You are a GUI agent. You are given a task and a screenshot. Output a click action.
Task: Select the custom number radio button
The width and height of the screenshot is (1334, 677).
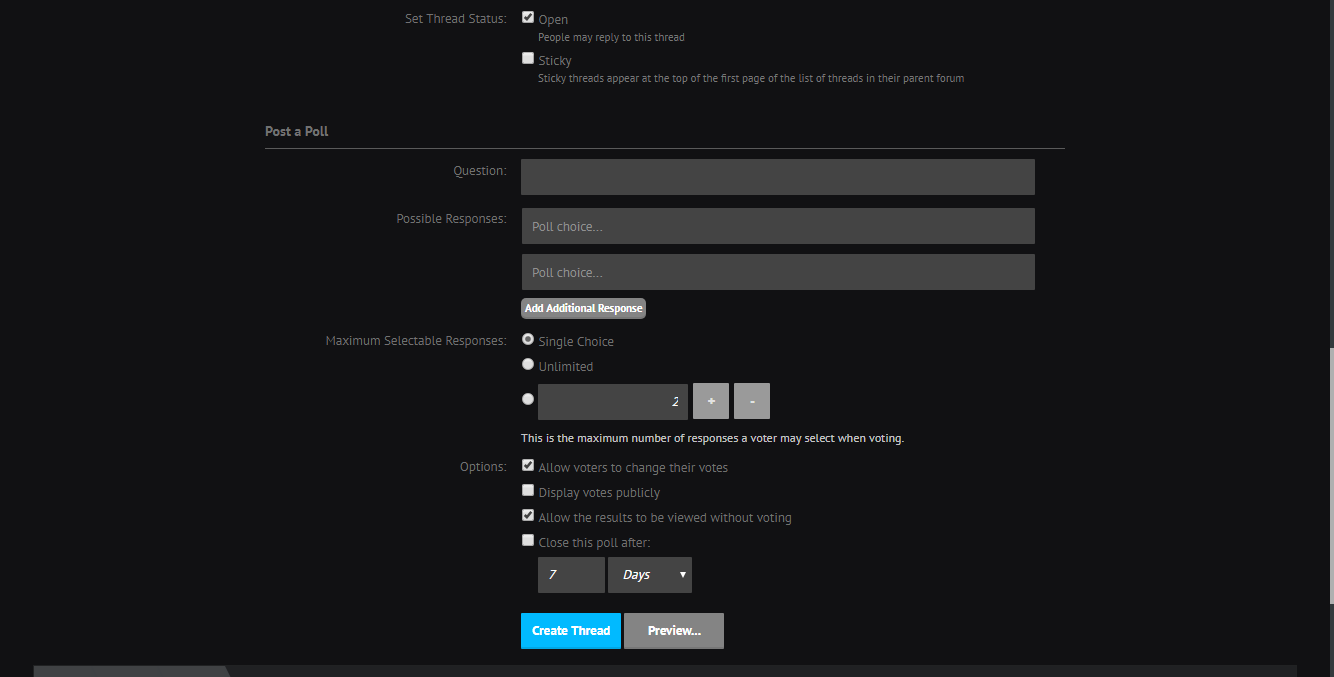[x=528, y=399]
